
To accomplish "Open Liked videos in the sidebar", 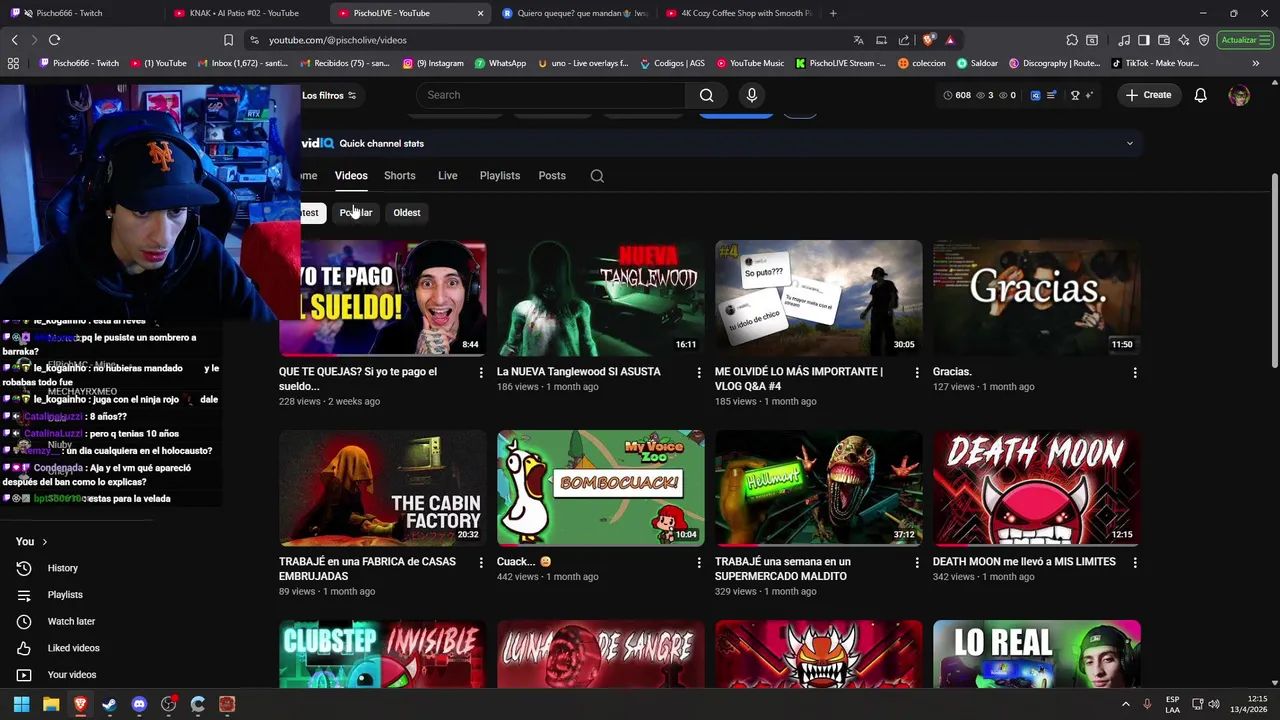I will (73, 648).
